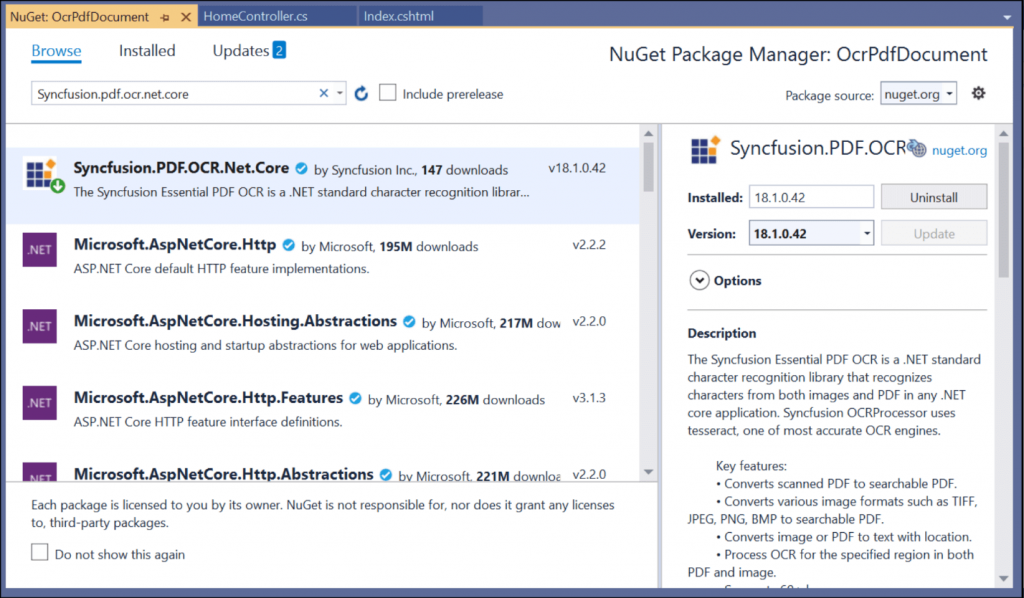
Task: Select the .NET icon for Microsoft.AspNetCore.Http
Action: pos(39,249)
